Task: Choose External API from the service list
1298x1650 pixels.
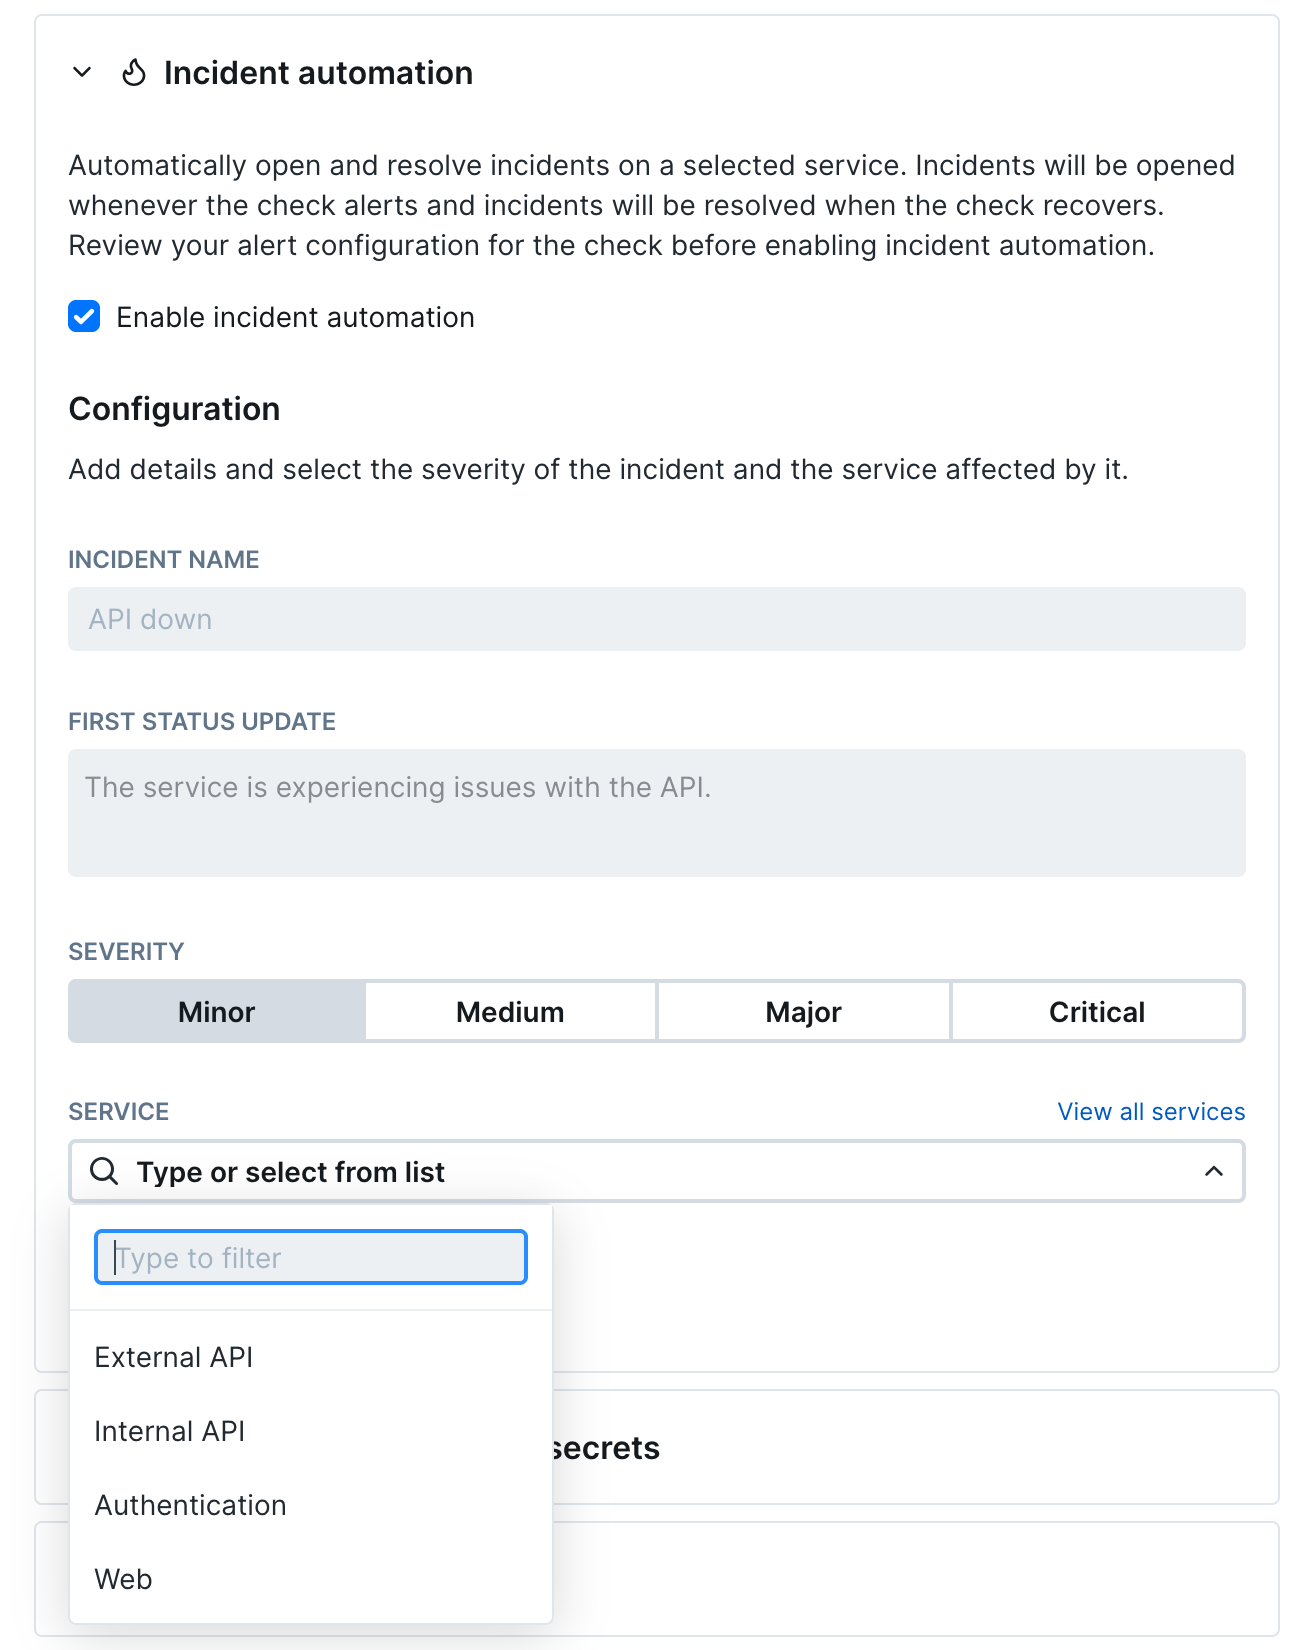Action: tap(174, 1357)
